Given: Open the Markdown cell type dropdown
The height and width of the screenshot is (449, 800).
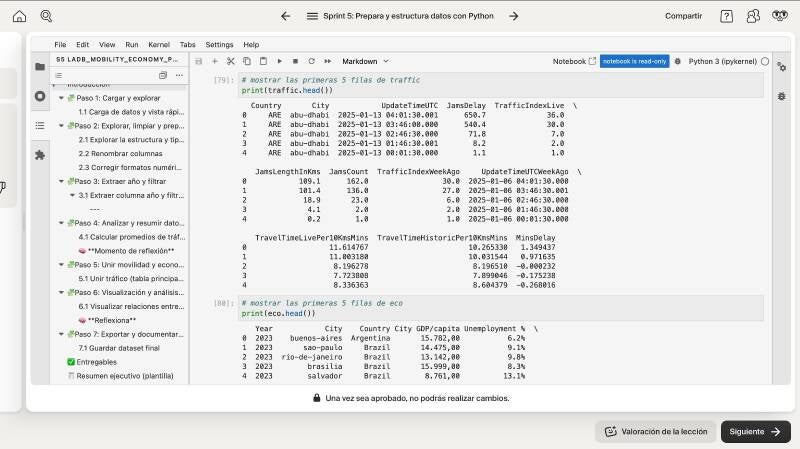Looking at the screenshot, I should click(x=365, y=61).
